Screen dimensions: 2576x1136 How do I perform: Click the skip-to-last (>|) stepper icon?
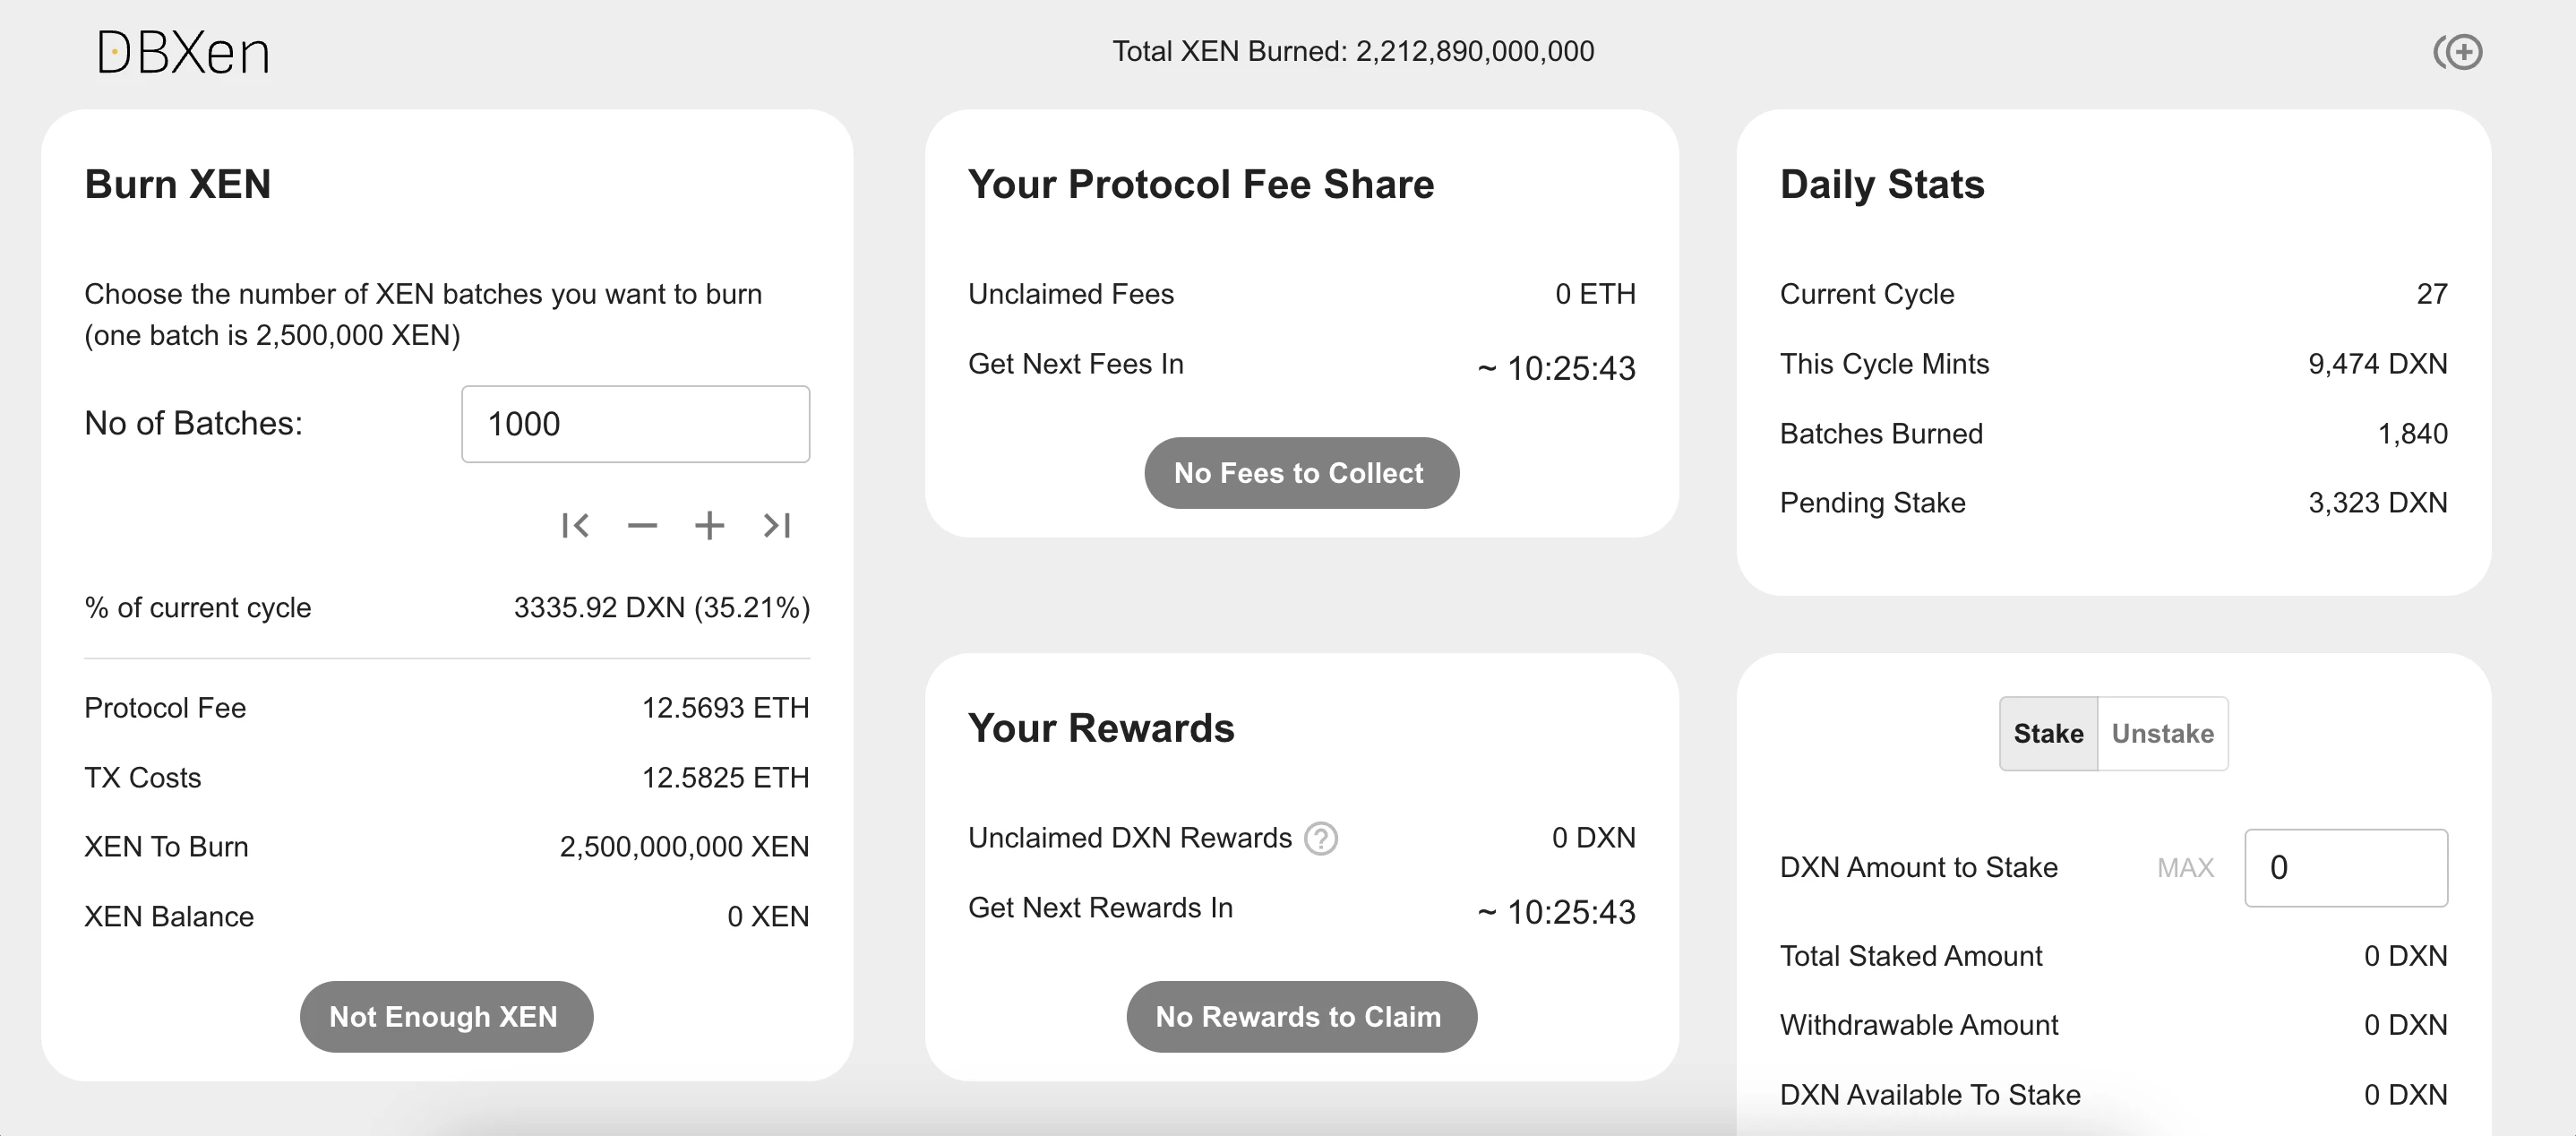point(776,524)
